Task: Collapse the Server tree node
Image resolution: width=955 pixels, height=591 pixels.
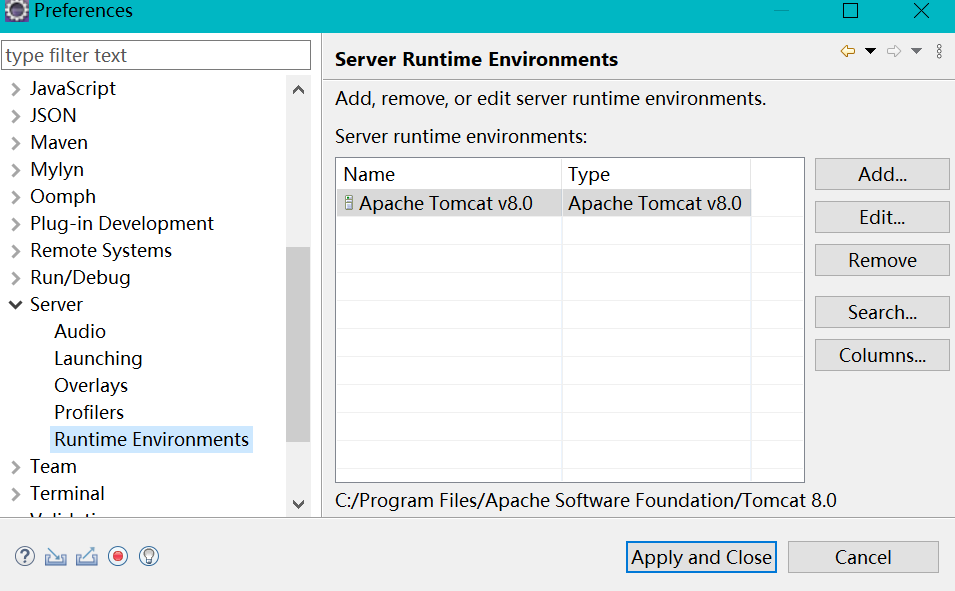Action: pyautogui.click(x=15, y=305)
